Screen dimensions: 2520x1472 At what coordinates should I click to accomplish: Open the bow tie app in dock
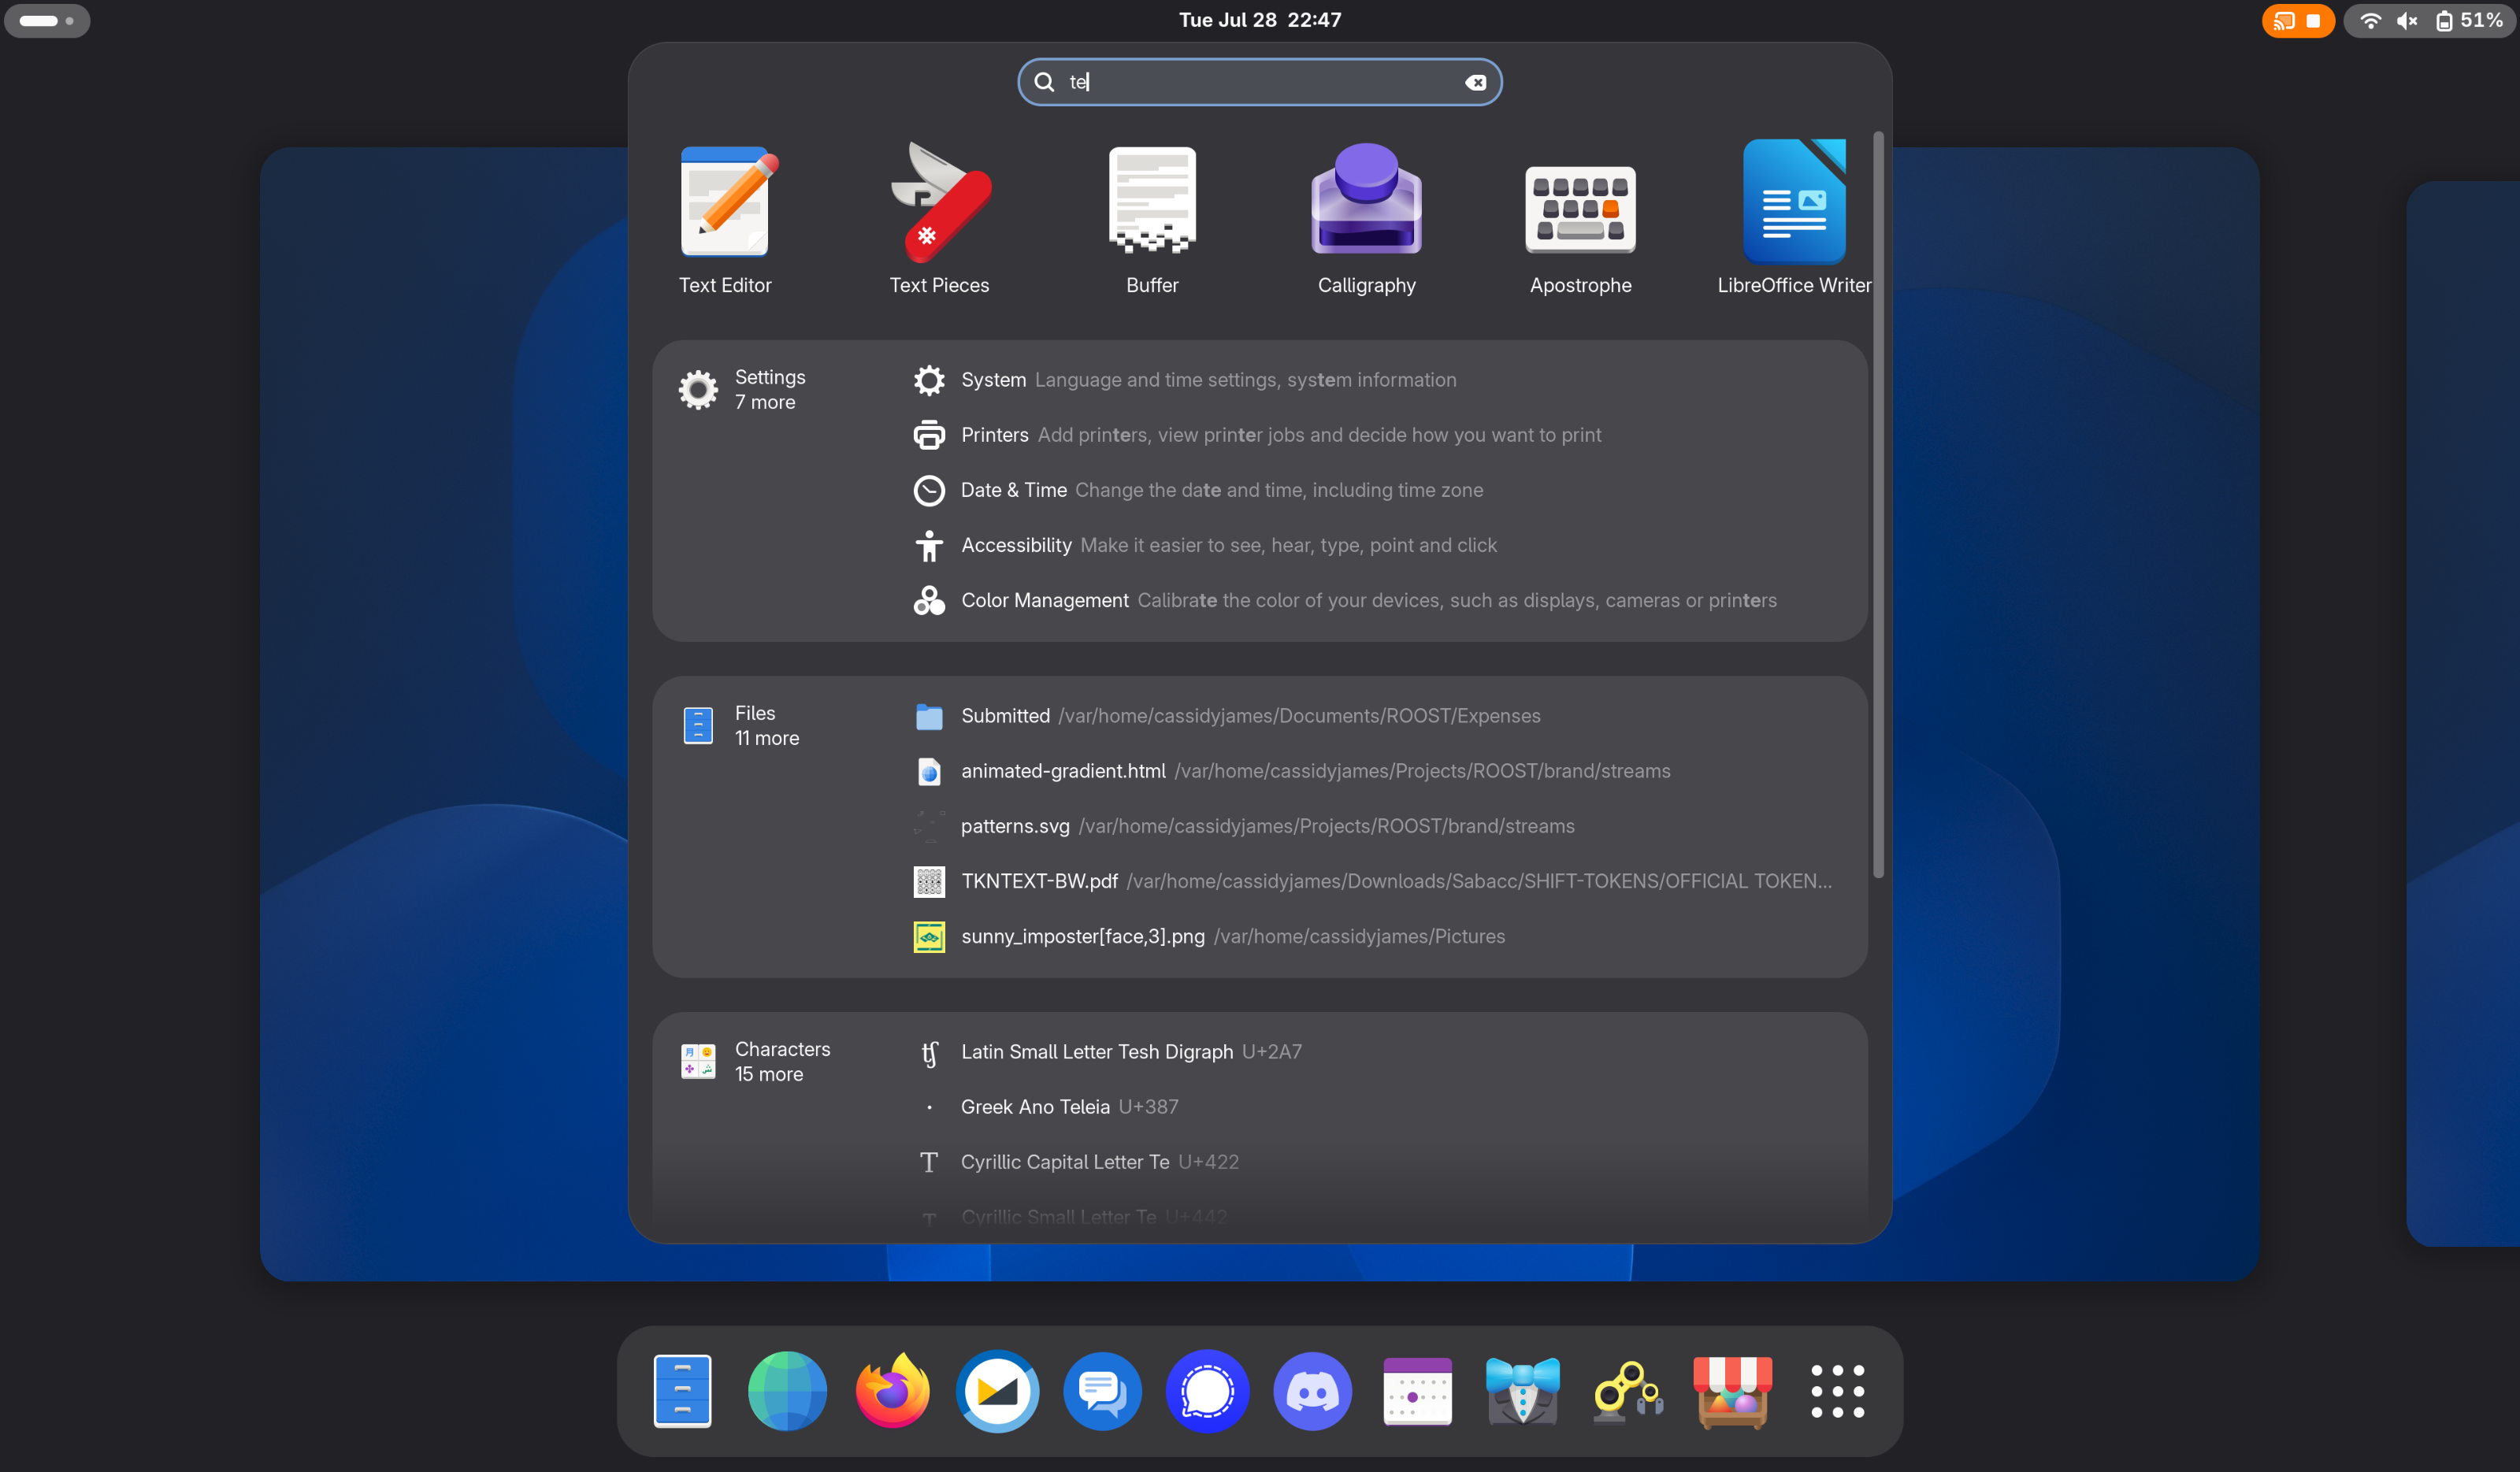(x=1522, y=1391)
